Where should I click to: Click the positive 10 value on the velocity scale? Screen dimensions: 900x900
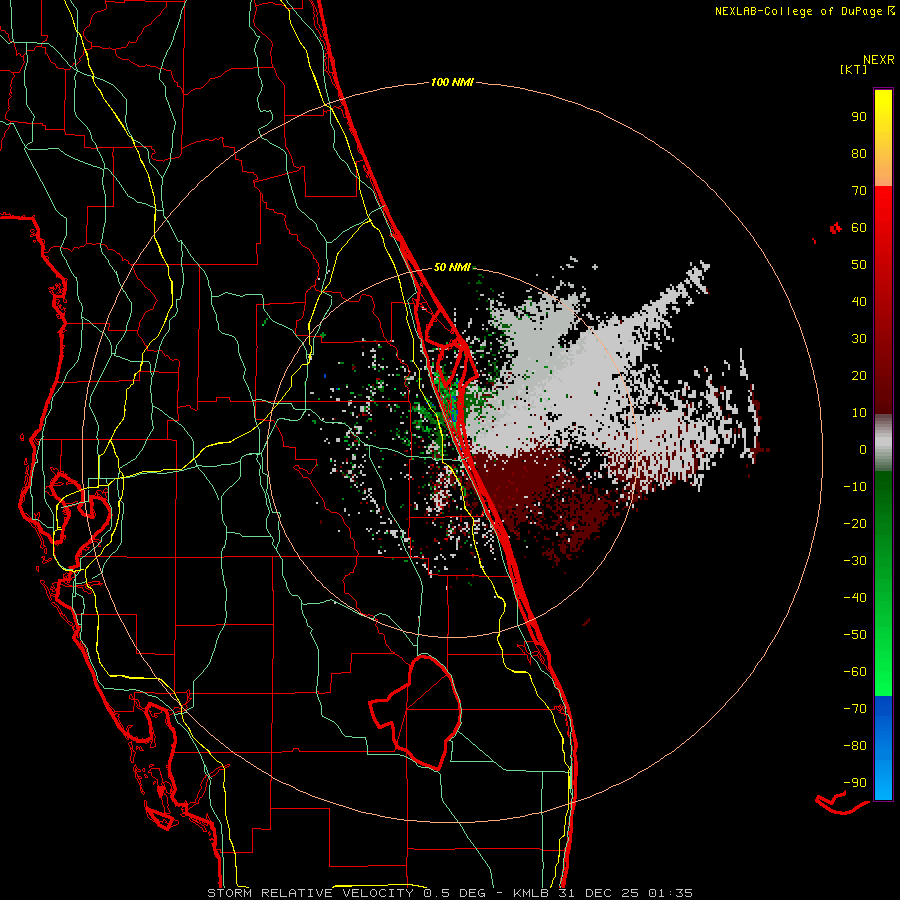coord(859,413)
